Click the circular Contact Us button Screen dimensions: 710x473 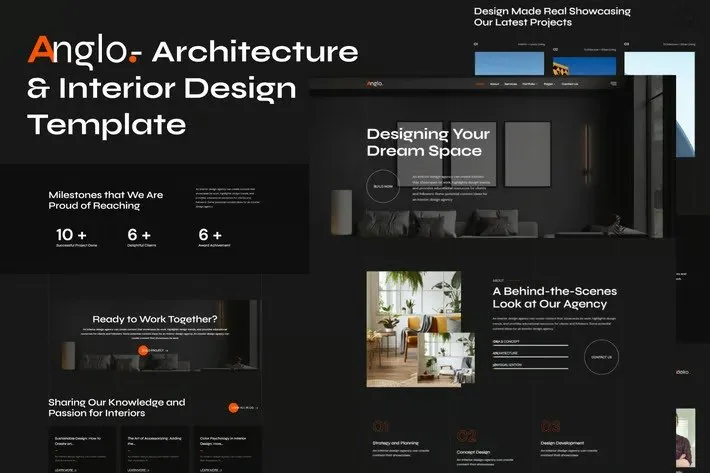pyautogui.click(x=600, y=356)
